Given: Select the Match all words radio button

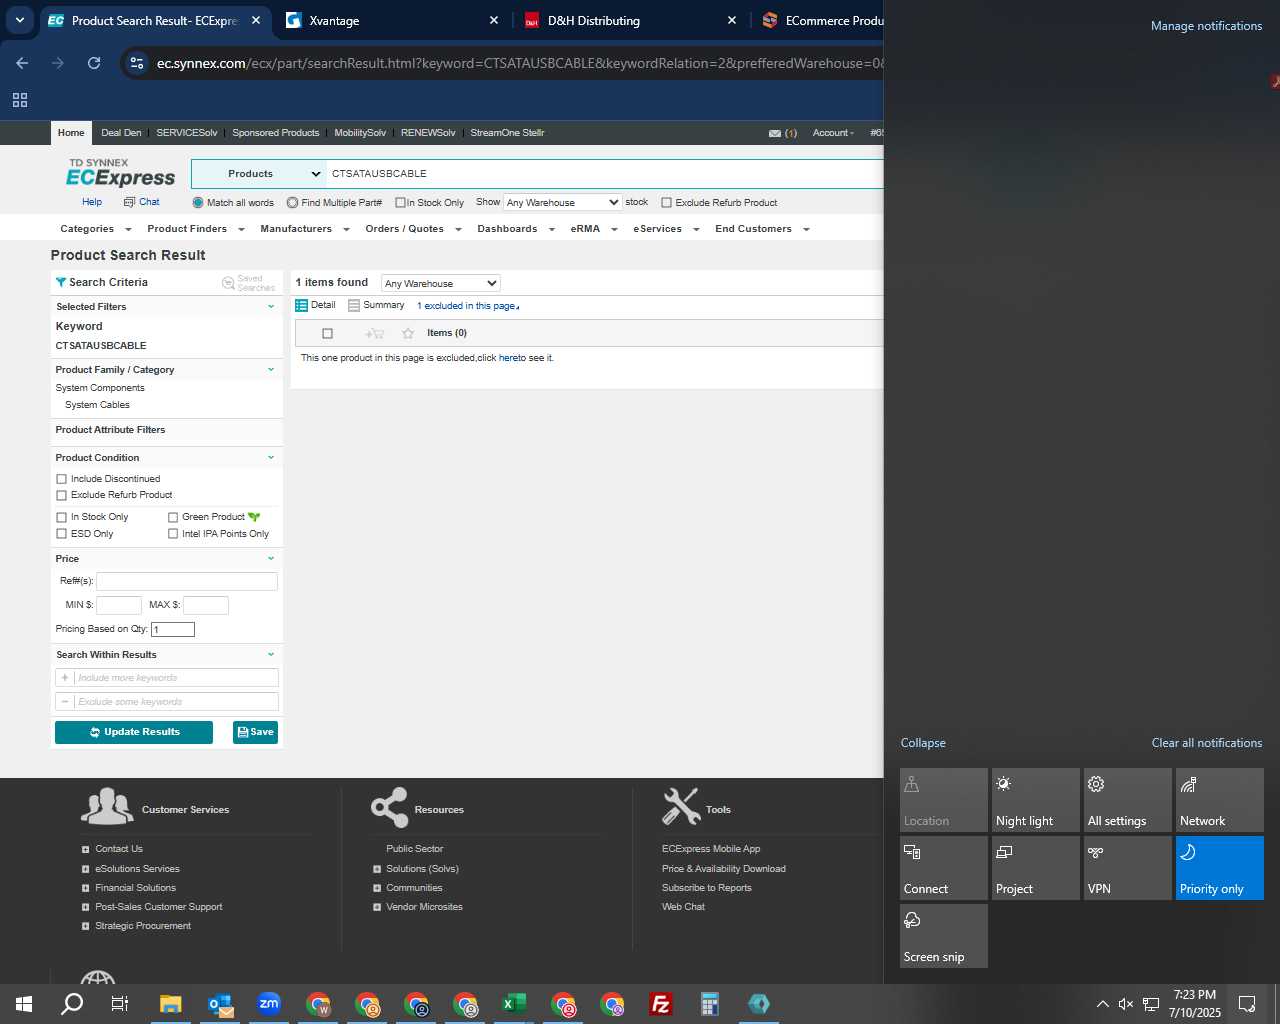Looking at the screenshot, I should pyautogui.click(x=198, y=203).
